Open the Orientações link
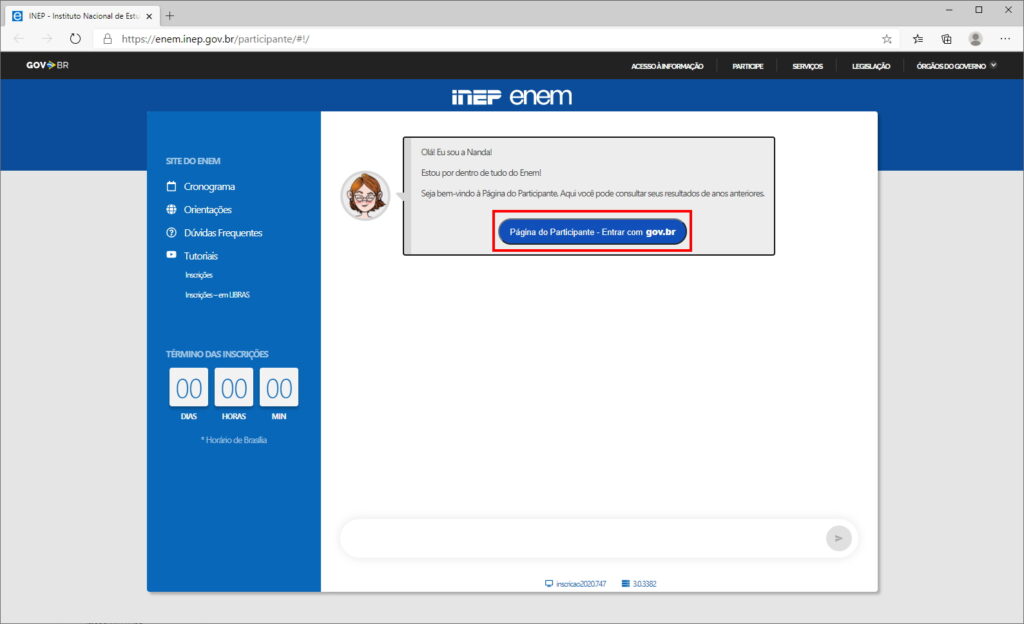 208,210
